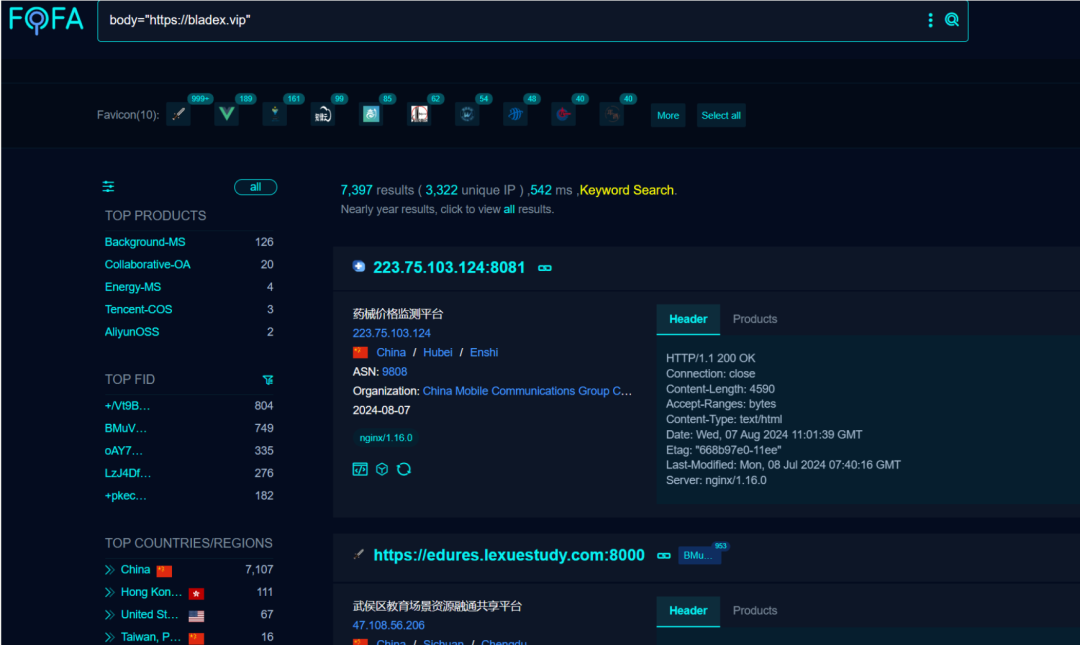Click the cube component icon for first result
1080x645 pixels.
(382, 469)
